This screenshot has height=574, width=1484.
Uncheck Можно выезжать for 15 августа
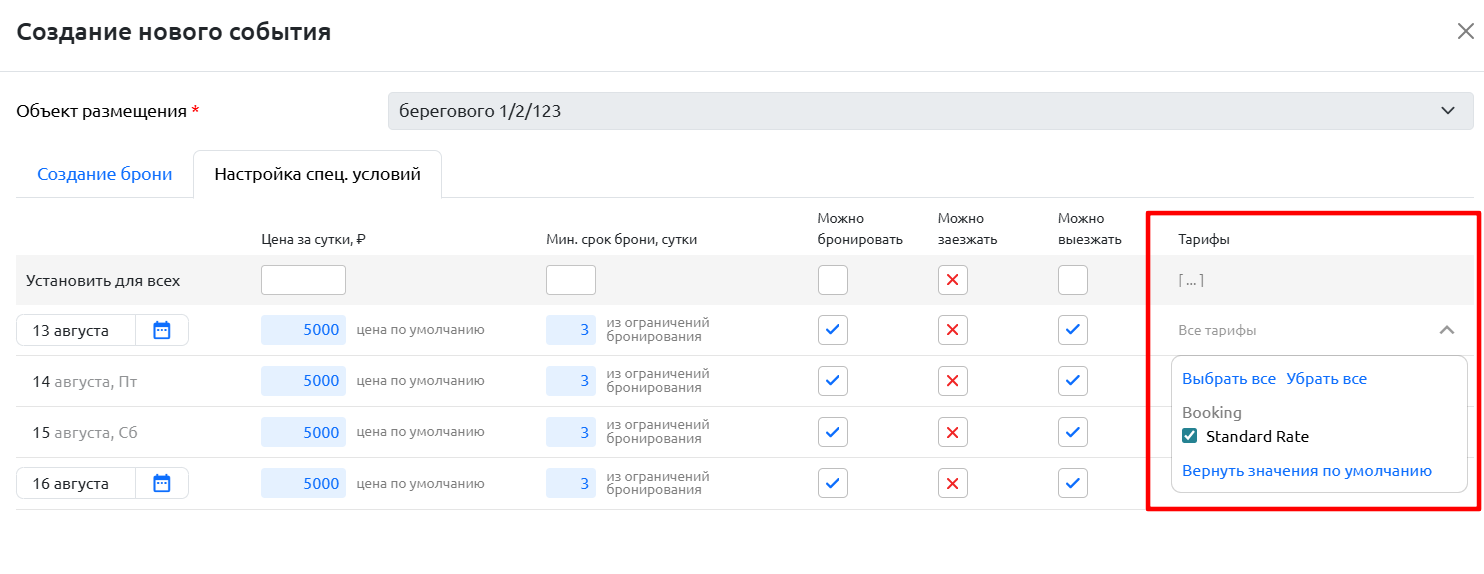pyautogui.click(x=1073, y=432)
